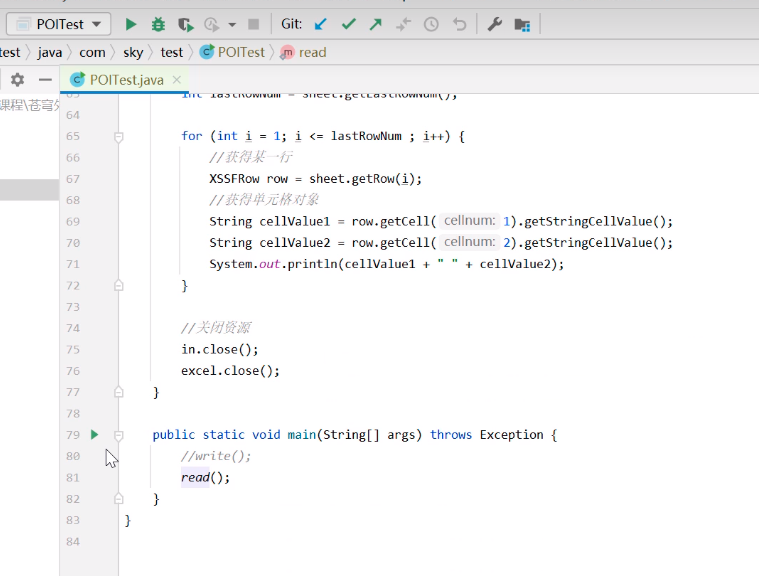Click the 'read();' call in main
759x576 pixels.
tap(205, 478)
